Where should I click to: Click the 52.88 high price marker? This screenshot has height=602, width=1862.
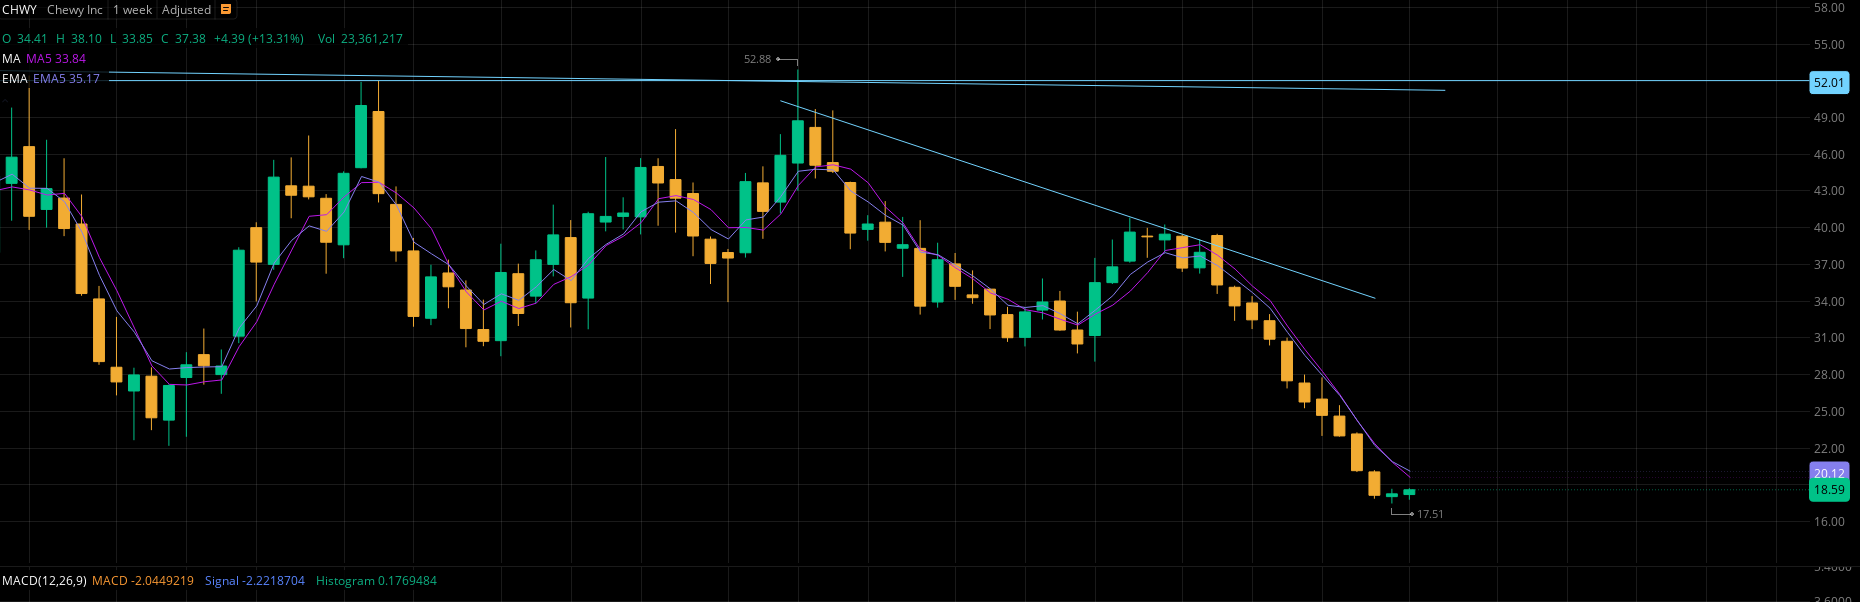757,59
